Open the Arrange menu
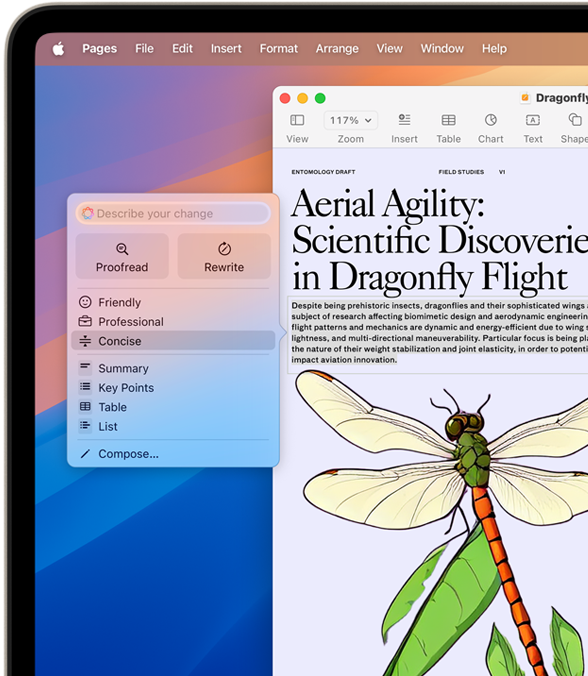The width and height of the screenshot is (588, 676). pyautogui.click(x=337, y=49)
